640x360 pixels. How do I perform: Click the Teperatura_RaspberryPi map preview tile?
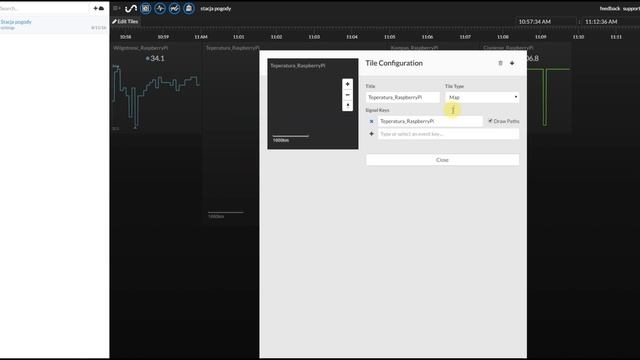(x=313, y=104)
